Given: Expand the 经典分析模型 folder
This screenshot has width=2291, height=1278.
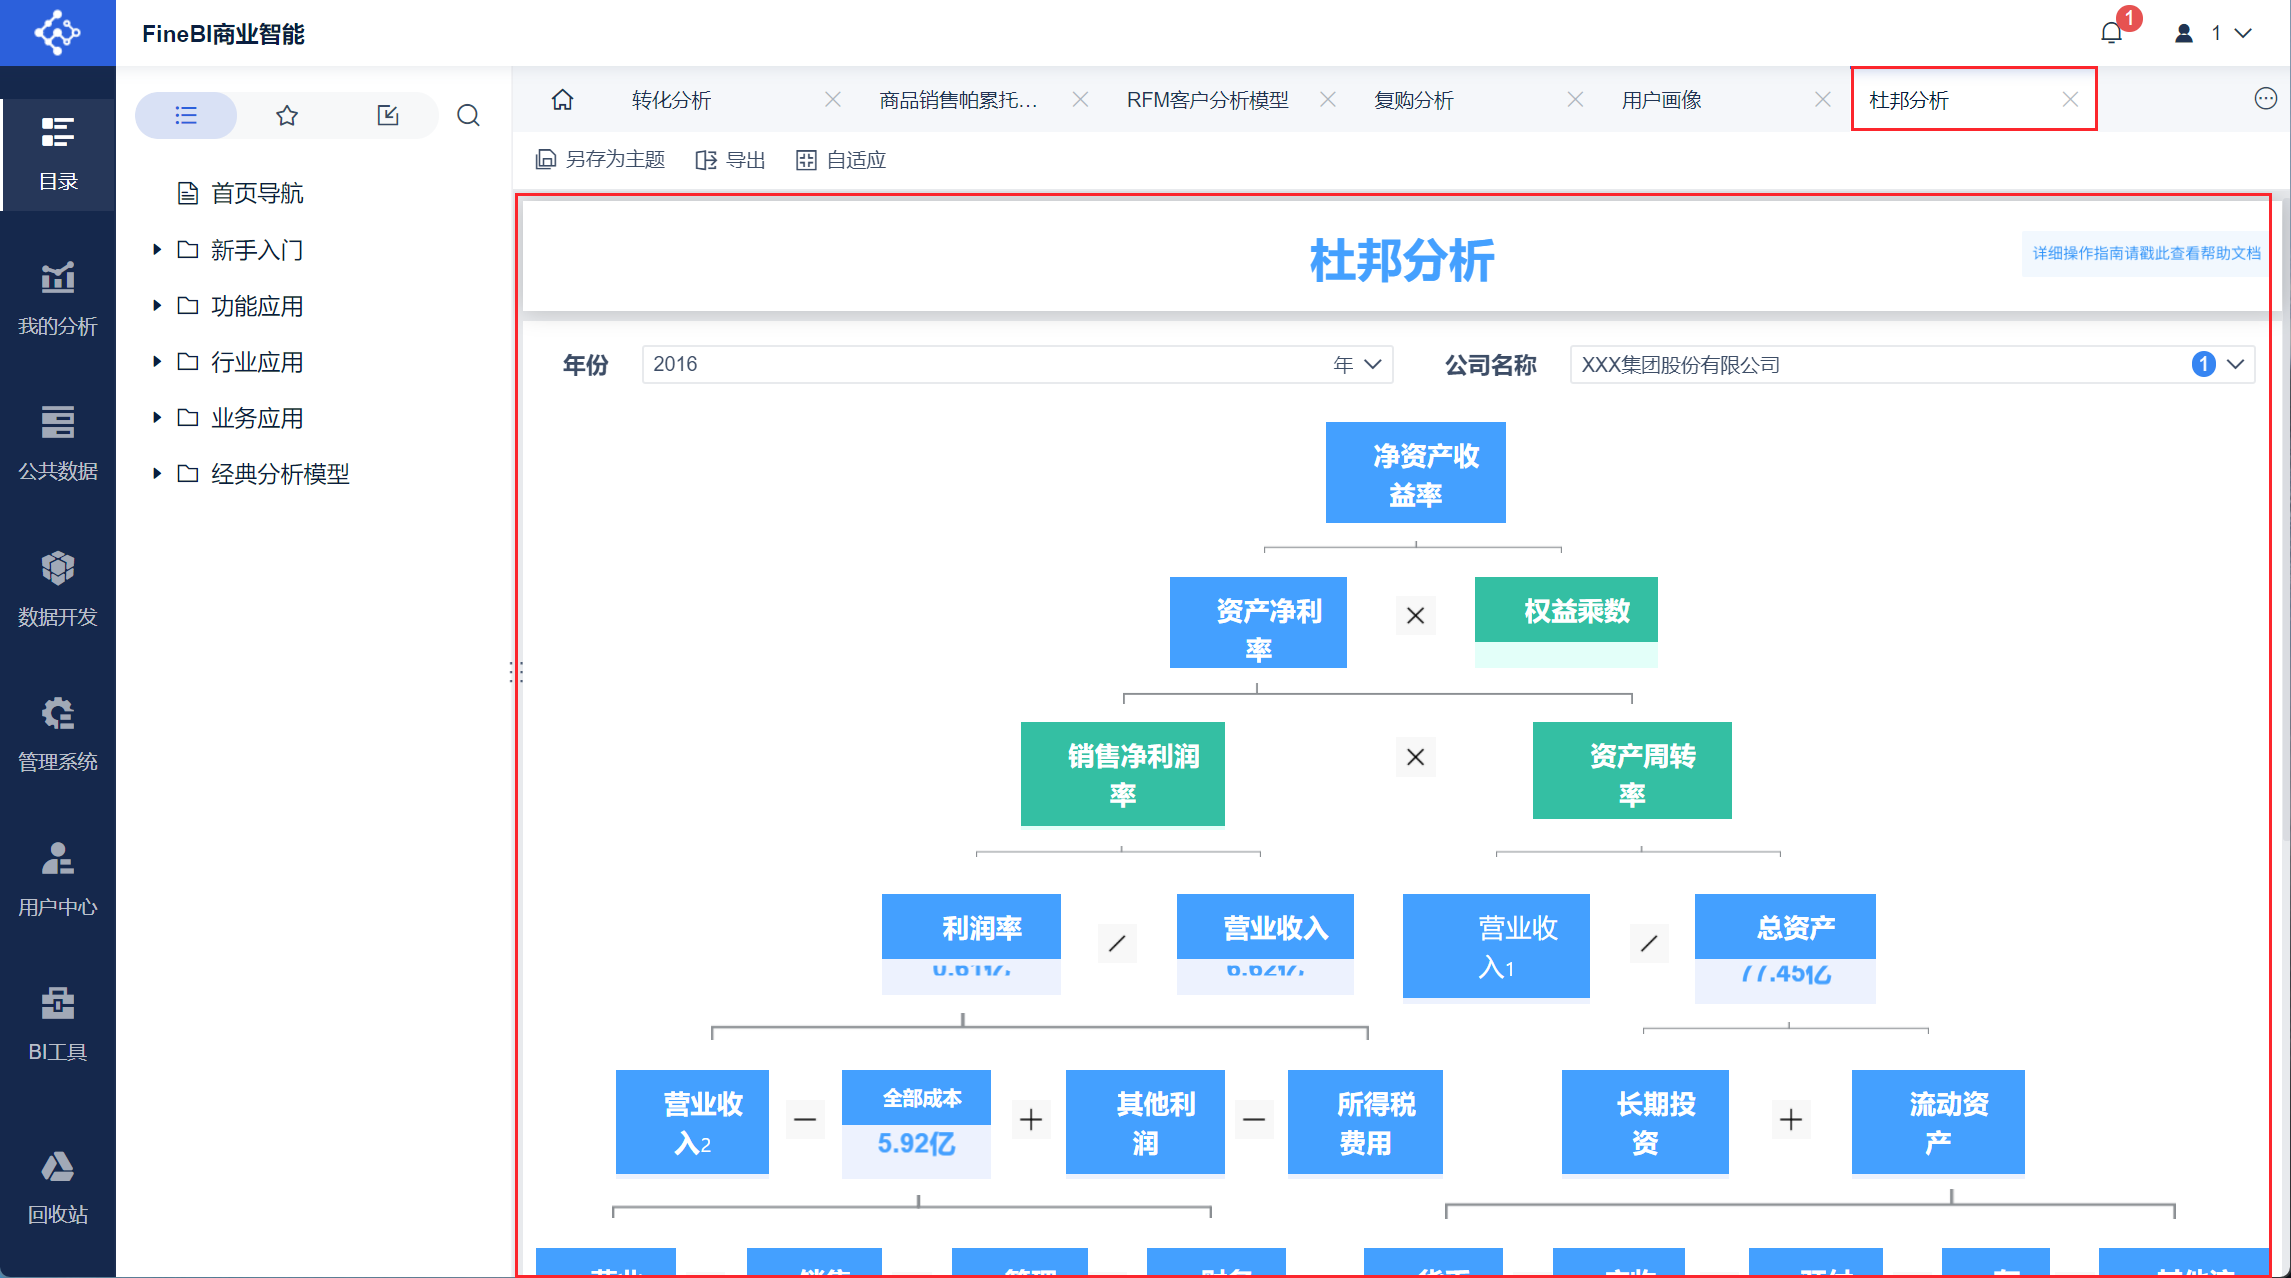Looking at the screenshot, I should pos(157,474).
